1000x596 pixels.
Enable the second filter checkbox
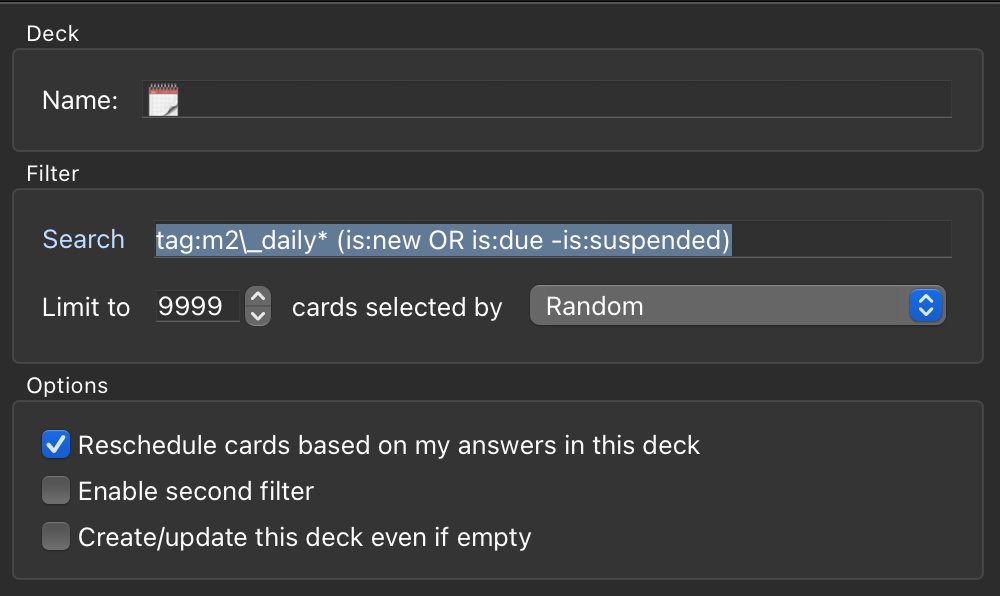[x=56, y=490]
